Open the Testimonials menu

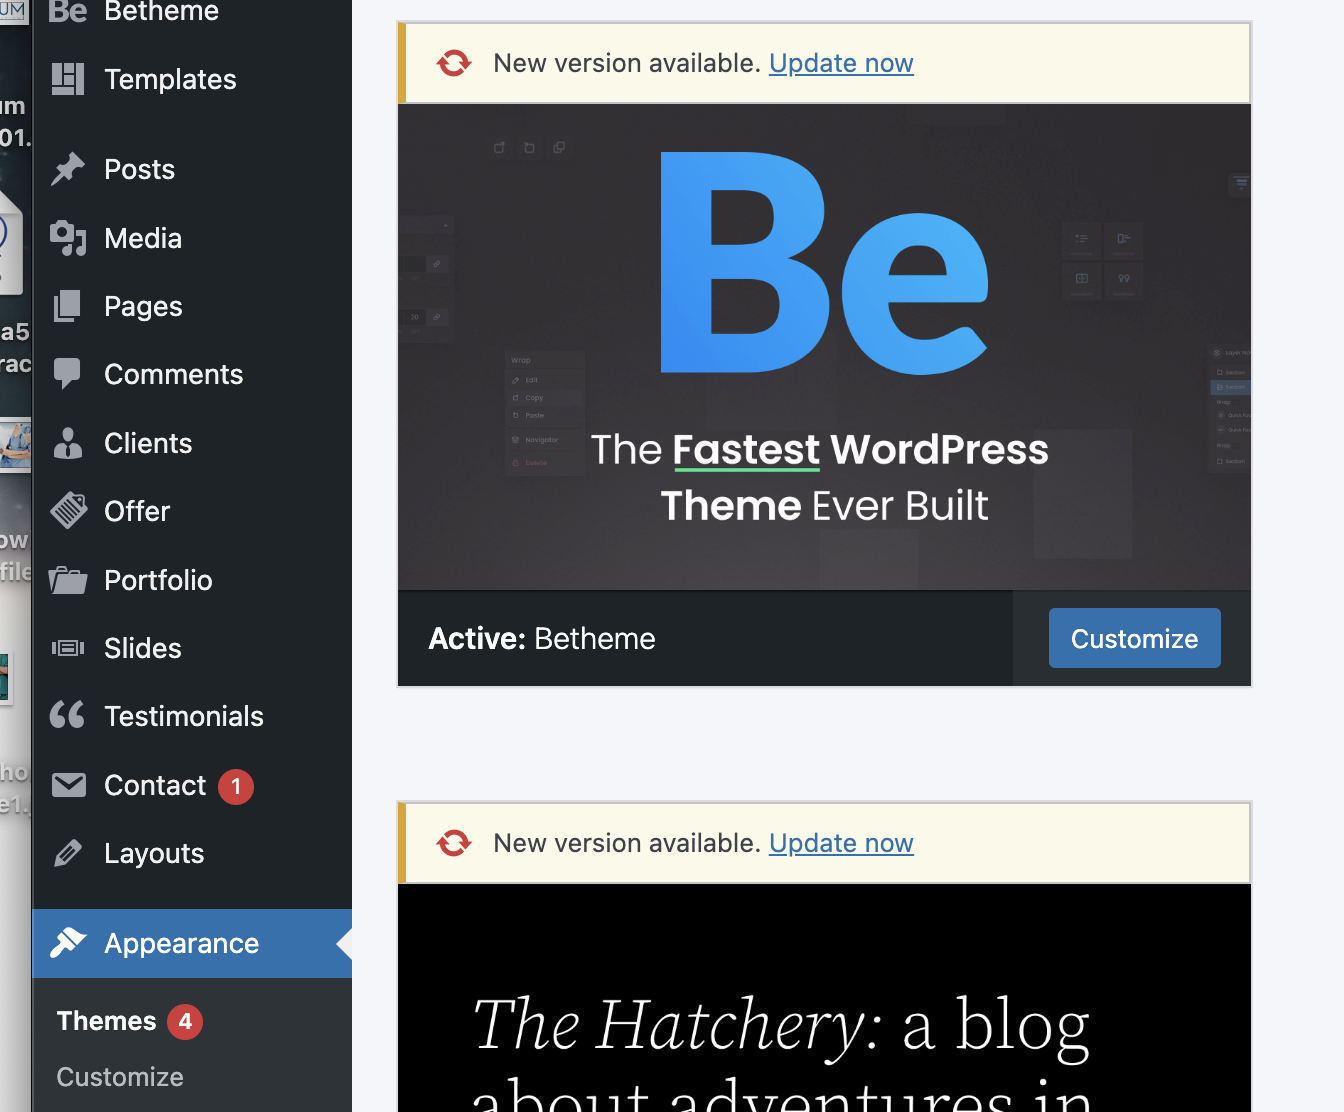(192, 716)
